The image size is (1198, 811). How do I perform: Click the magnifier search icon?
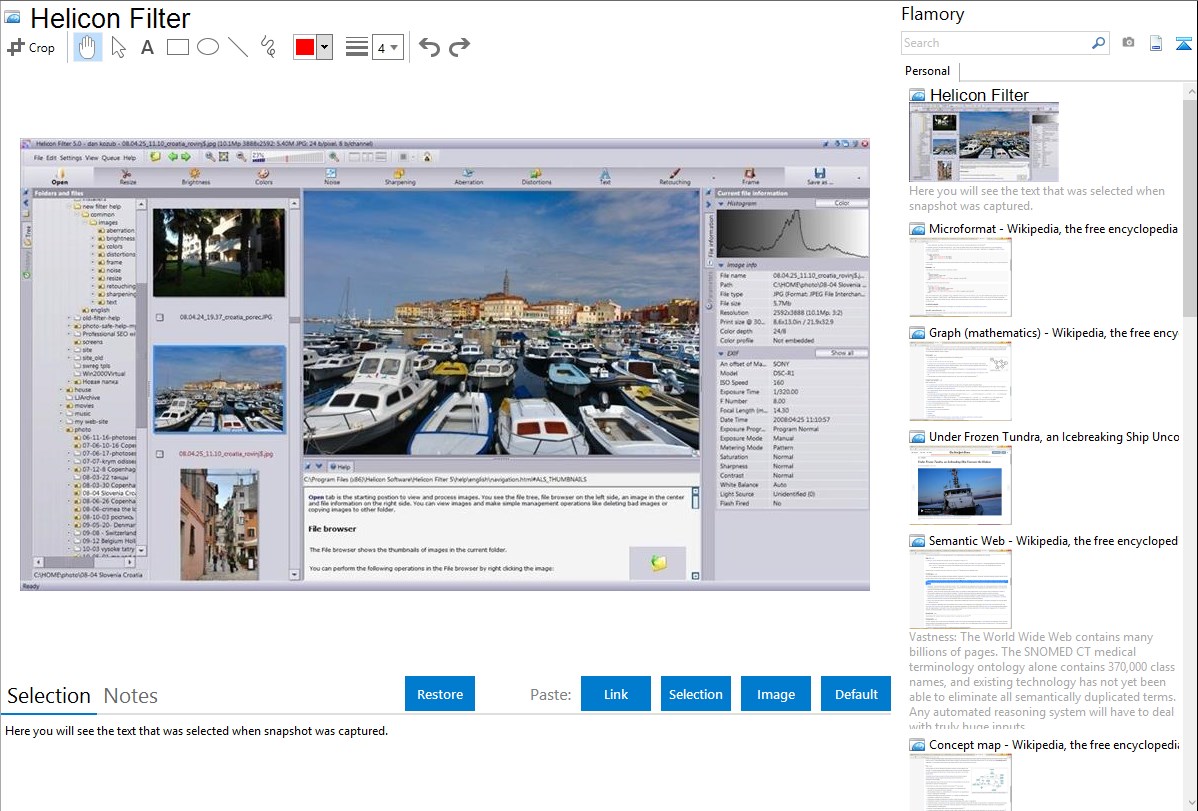1098,43
